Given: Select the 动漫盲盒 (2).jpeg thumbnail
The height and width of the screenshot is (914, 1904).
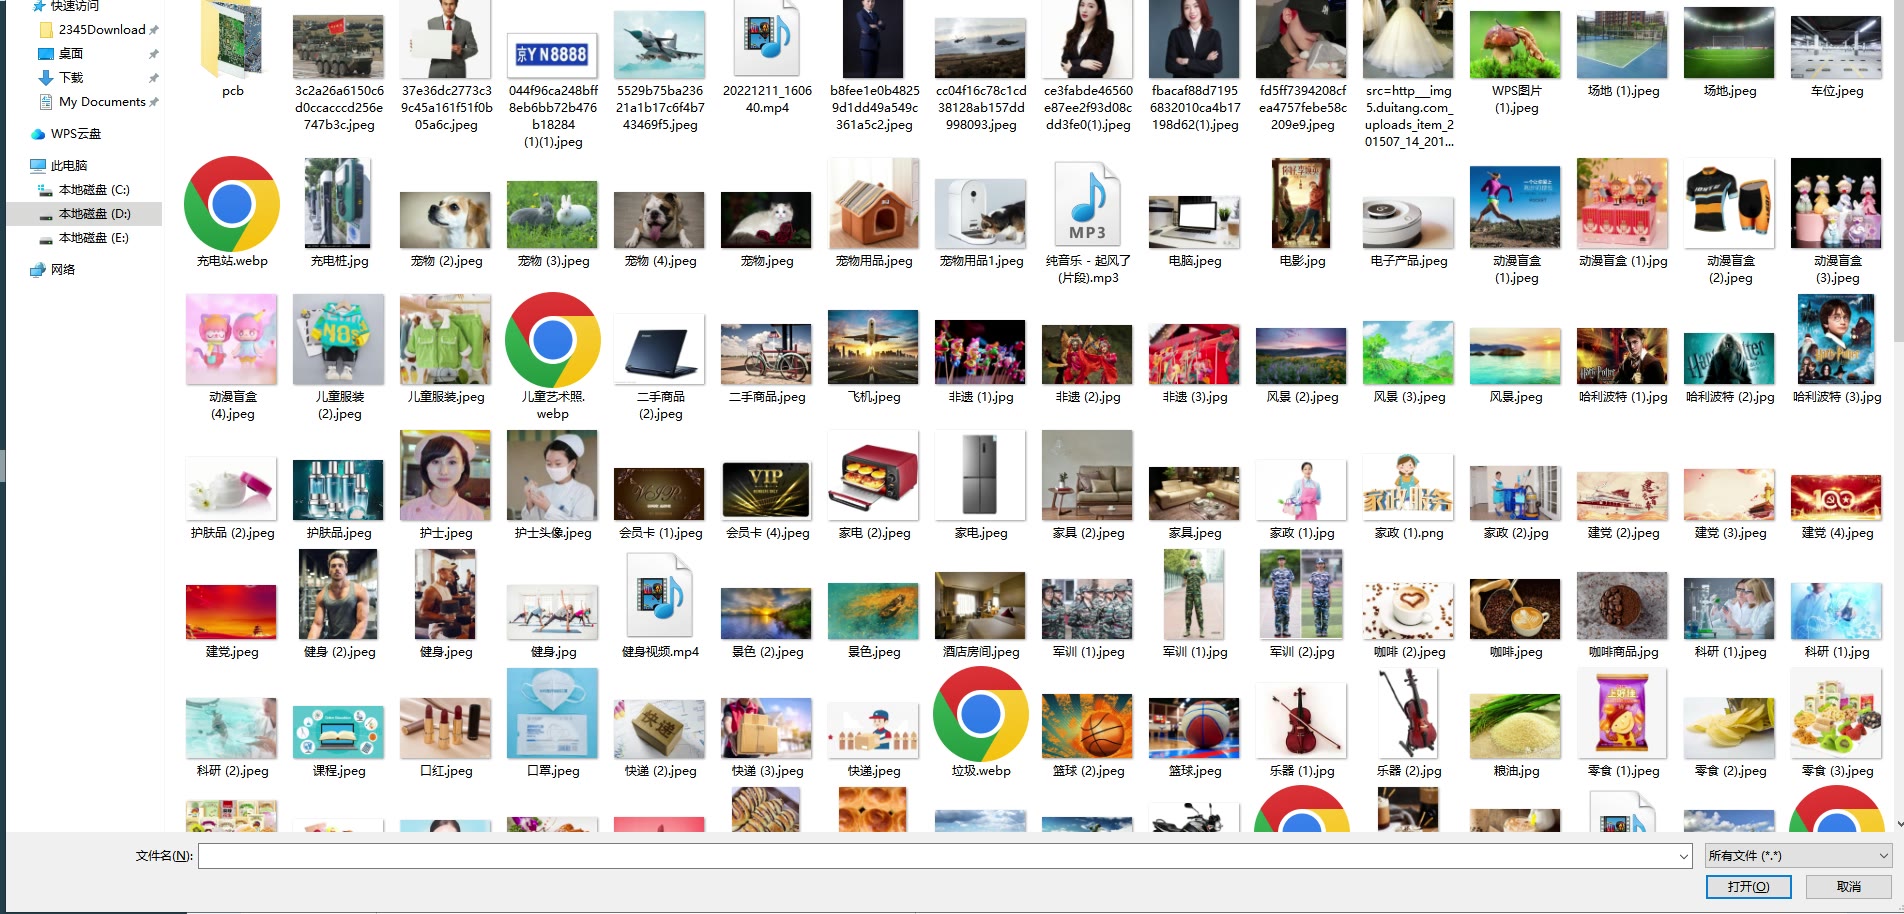Looking at the screenshot, I should click(x=1730, y=203).
